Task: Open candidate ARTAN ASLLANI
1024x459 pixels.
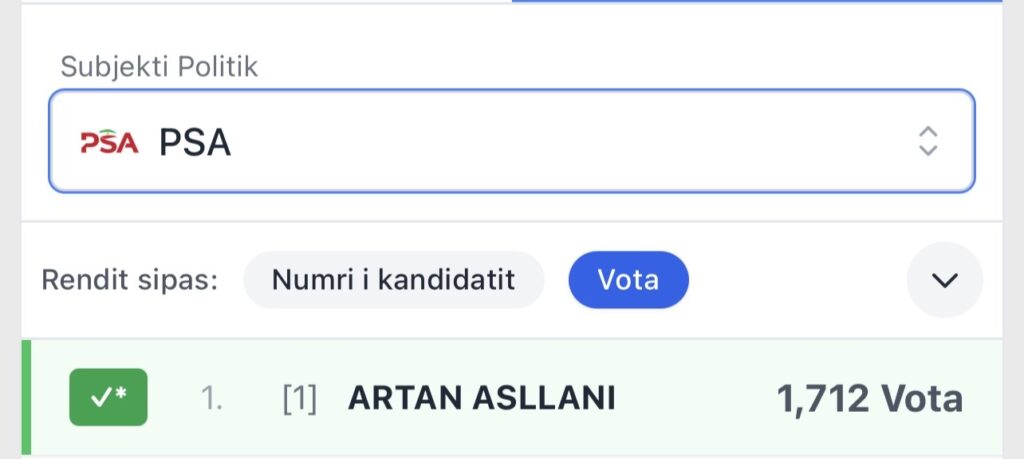Action: tap(481, 399)
